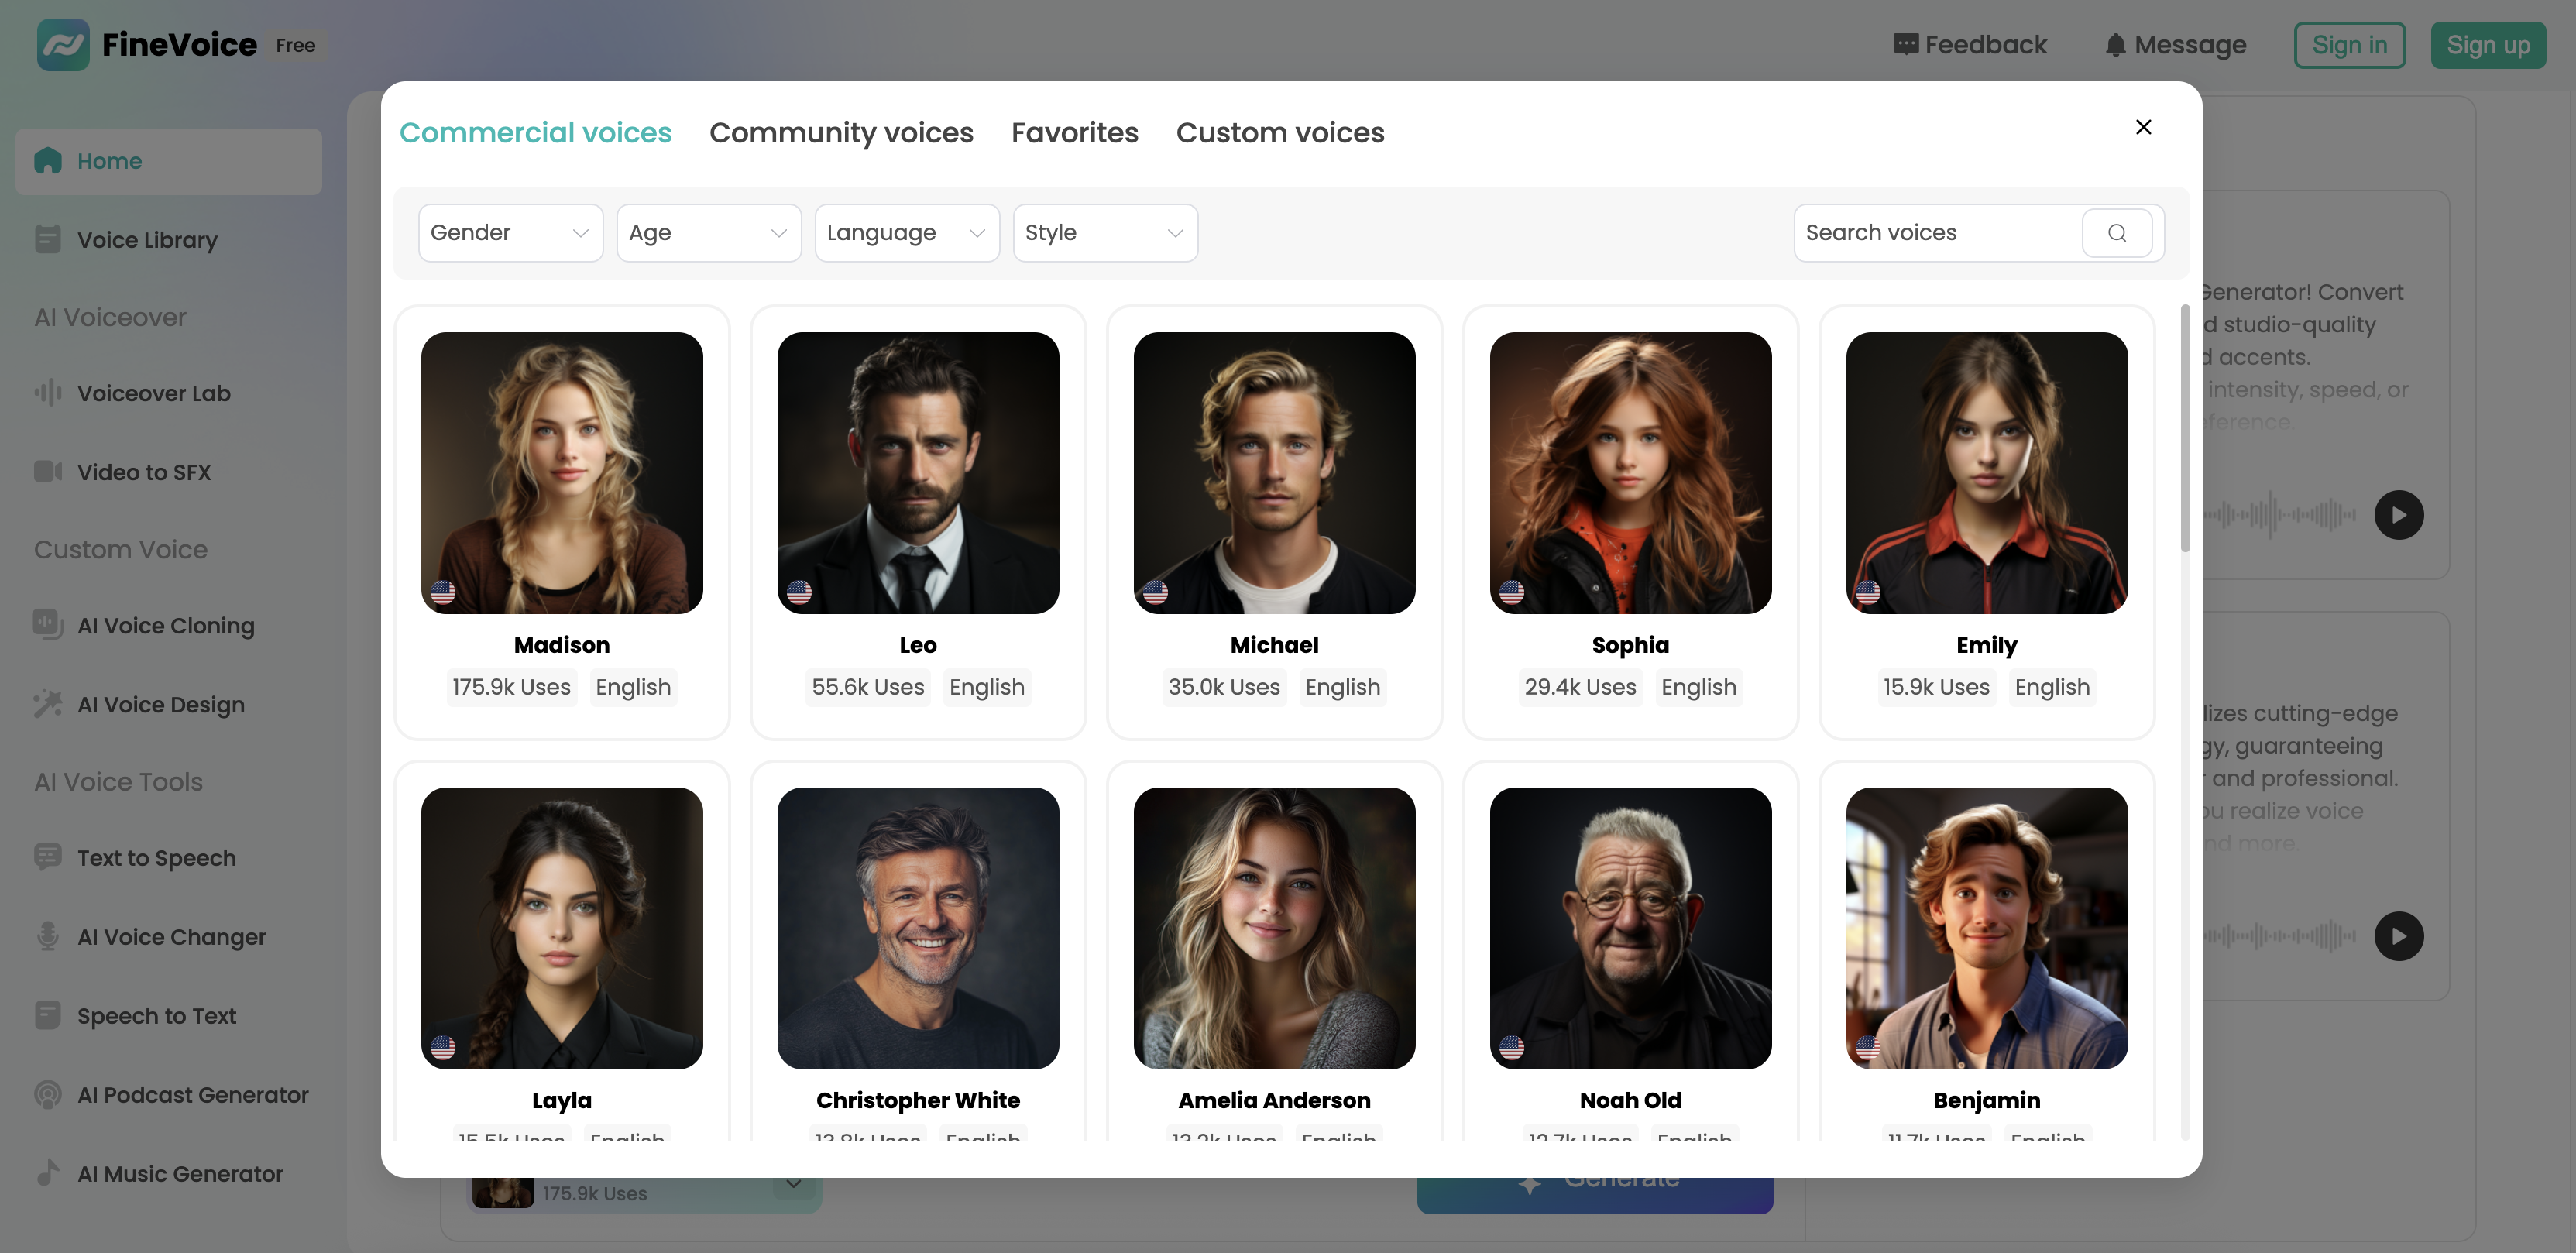Open AI Music Generator note icon
2576x1253 pixels.
[x=47, y=1173]
